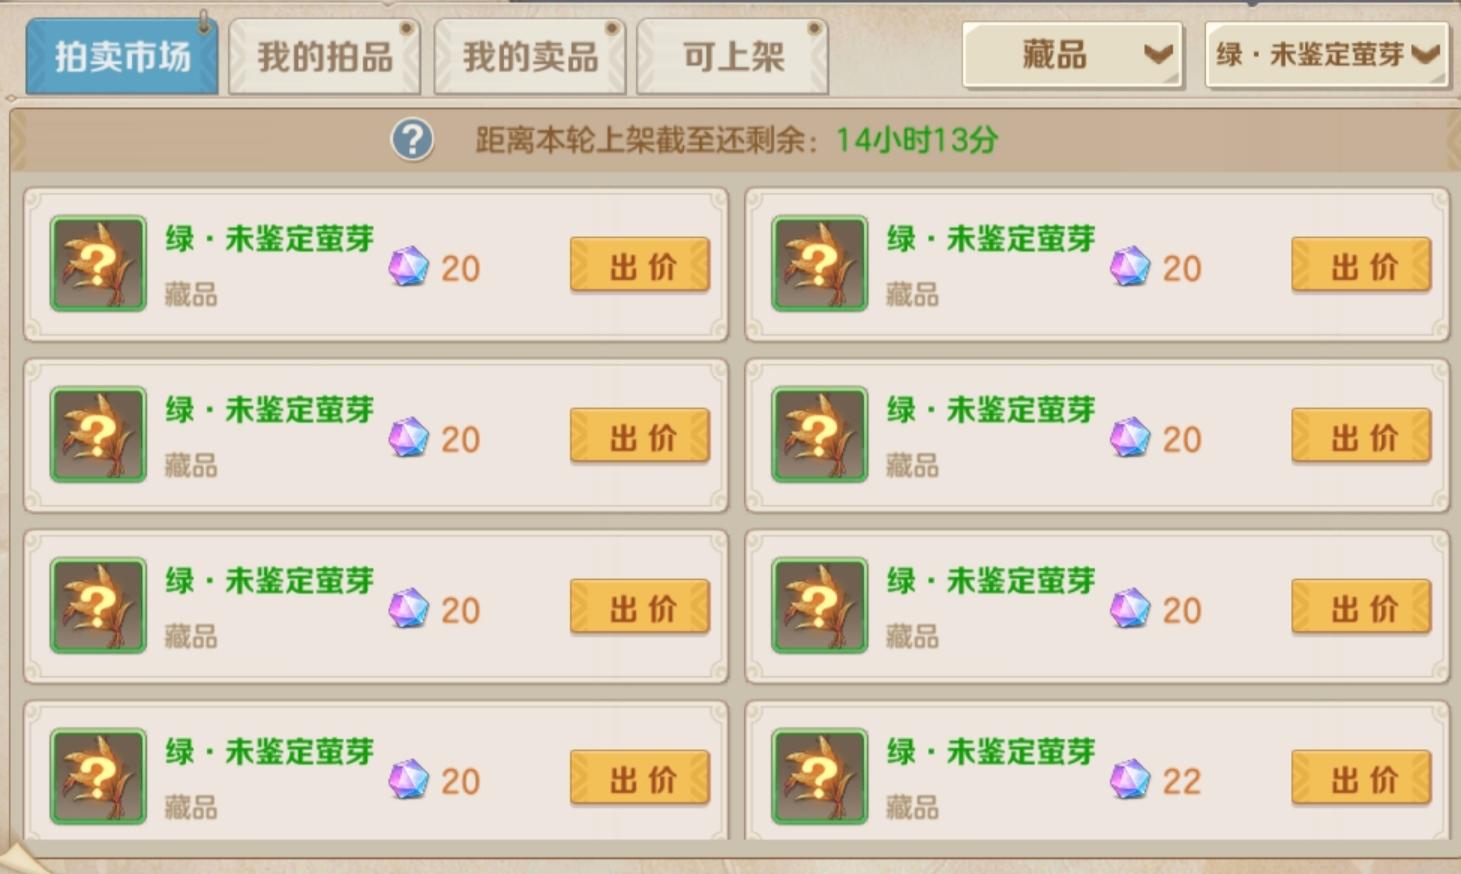This screenshot has height=874, width=1461.
Task: Open the item icon in first left listing
Action: pyautogui.click(x=98, y=264)
